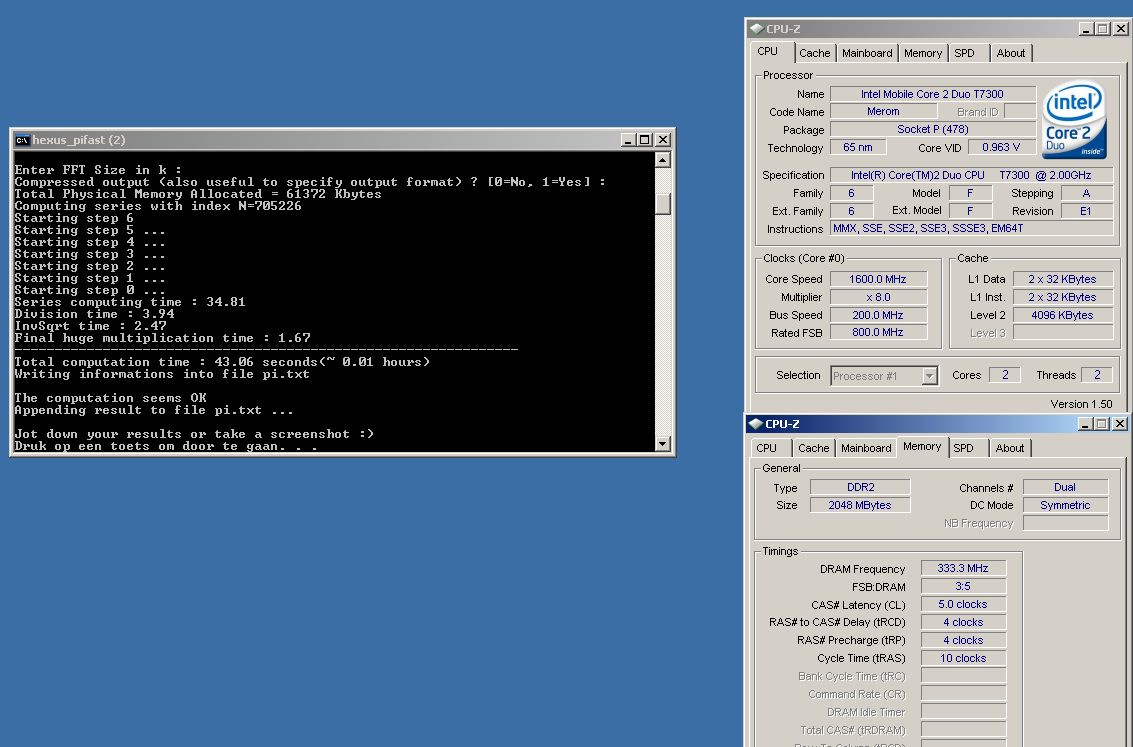Click the Package field 'Socket P (478)'

pyautogui.click(x=932, y=129)
